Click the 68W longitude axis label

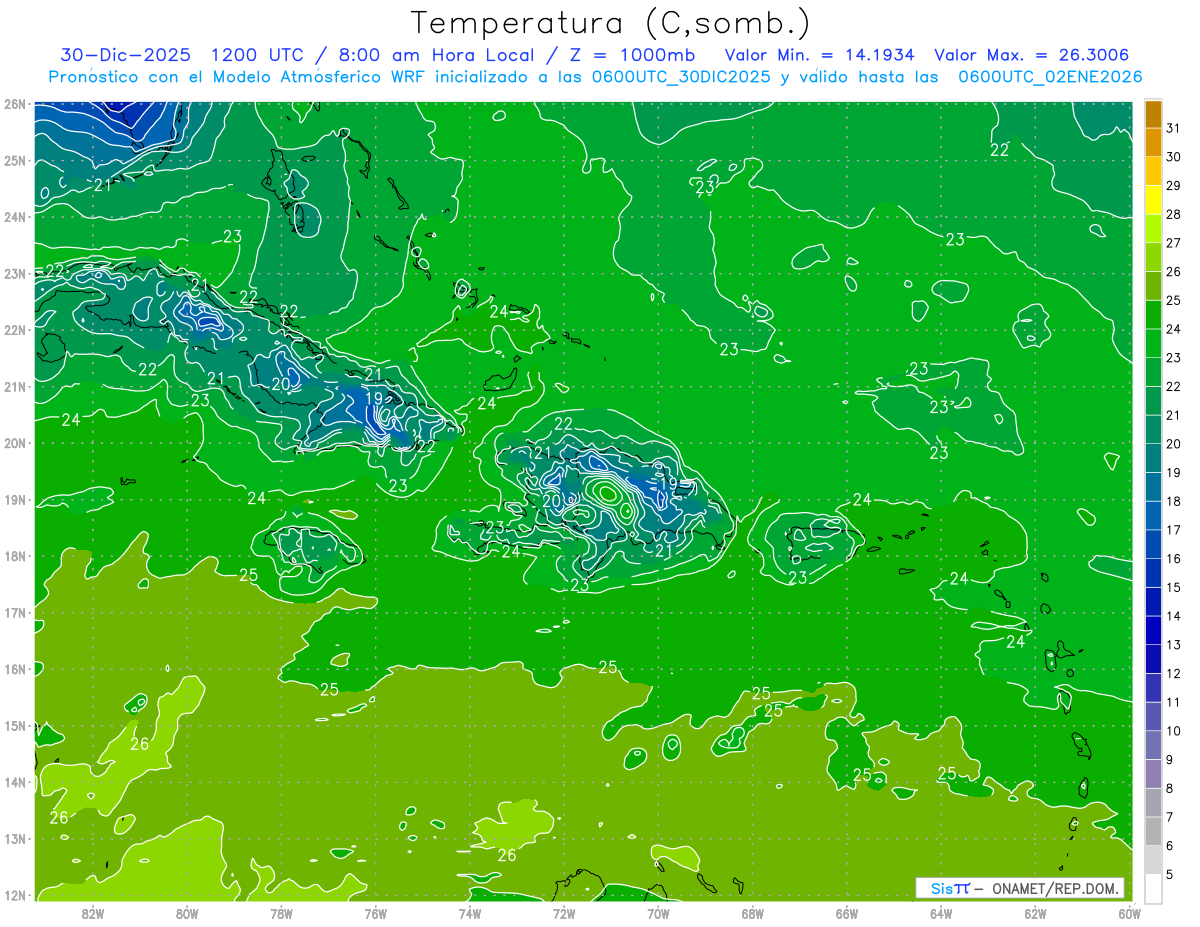click(752, 912)
